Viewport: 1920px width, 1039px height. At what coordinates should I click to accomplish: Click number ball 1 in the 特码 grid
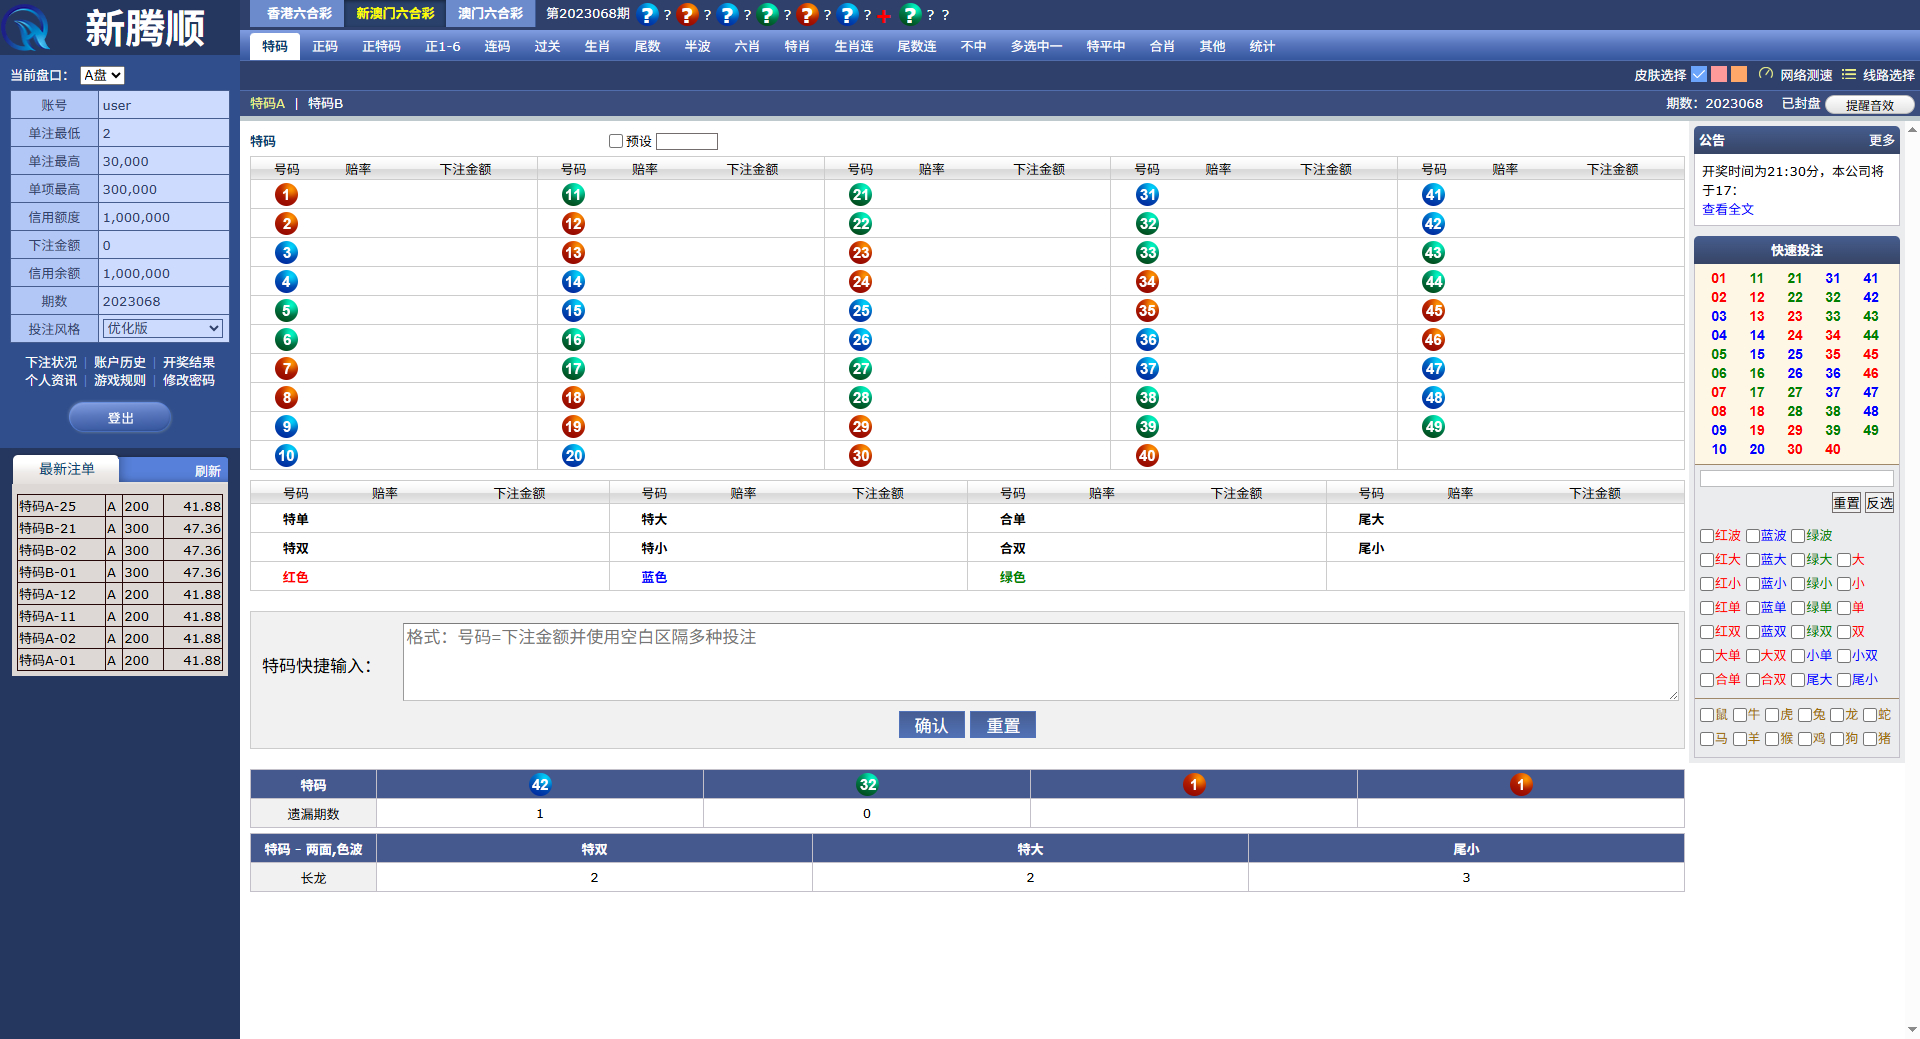286,195
